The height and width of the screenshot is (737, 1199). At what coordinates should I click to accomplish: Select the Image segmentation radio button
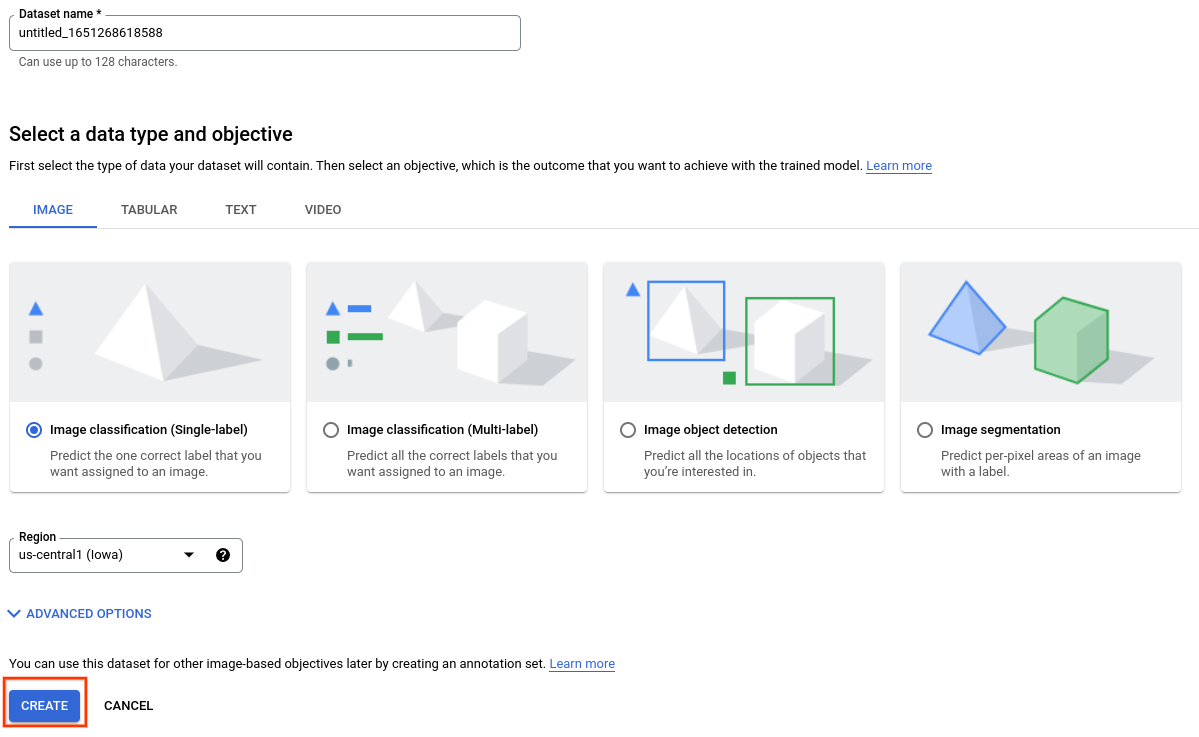click(924, 430)
